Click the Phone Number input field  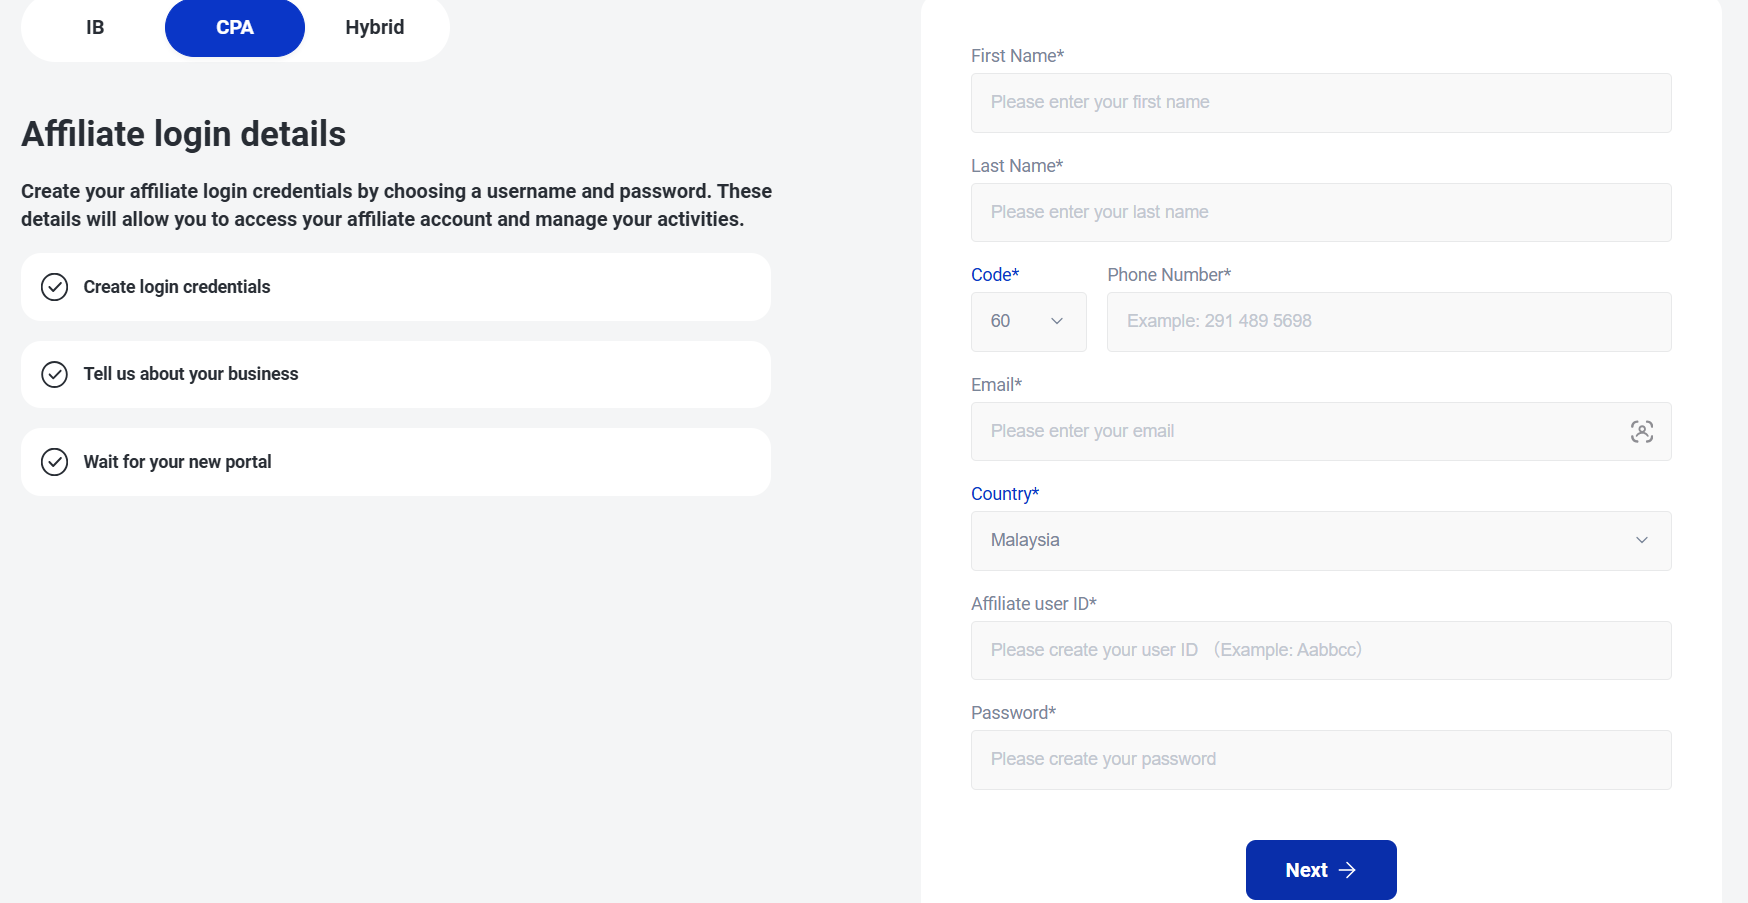pos(1388,321)
